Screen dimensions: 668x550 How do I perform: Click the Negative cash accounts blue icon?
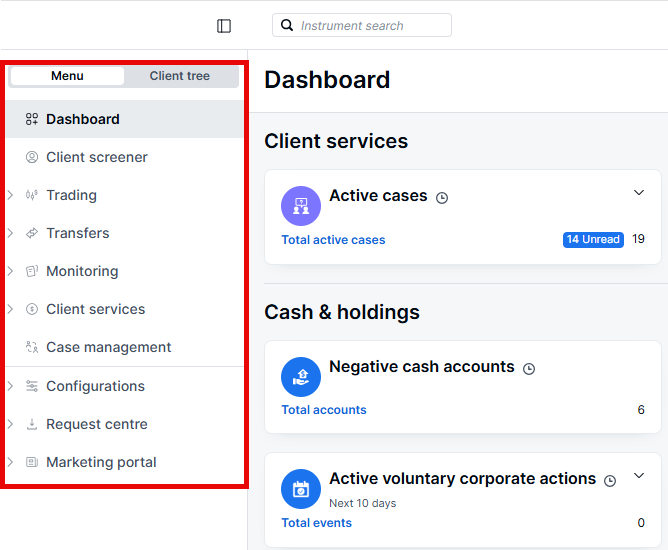[x=301, y=376]
